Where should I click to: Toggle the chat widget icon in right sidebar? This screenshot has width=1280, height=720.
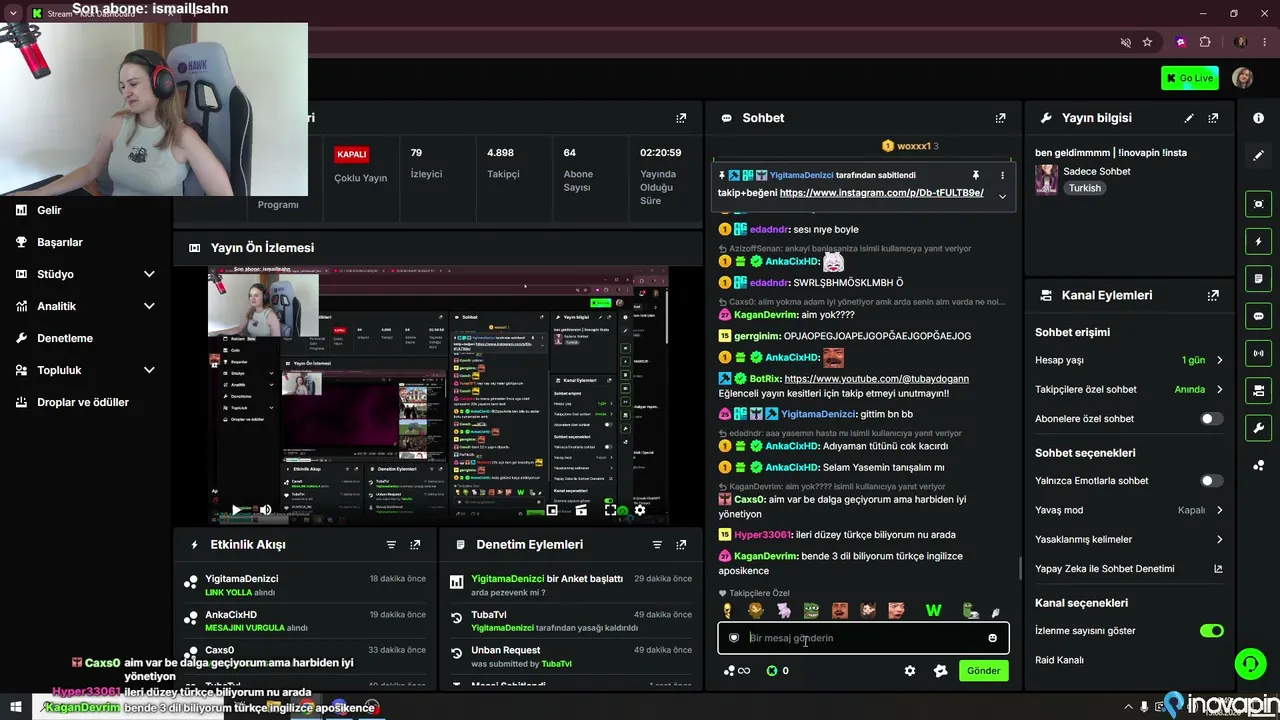point(1258,316)
